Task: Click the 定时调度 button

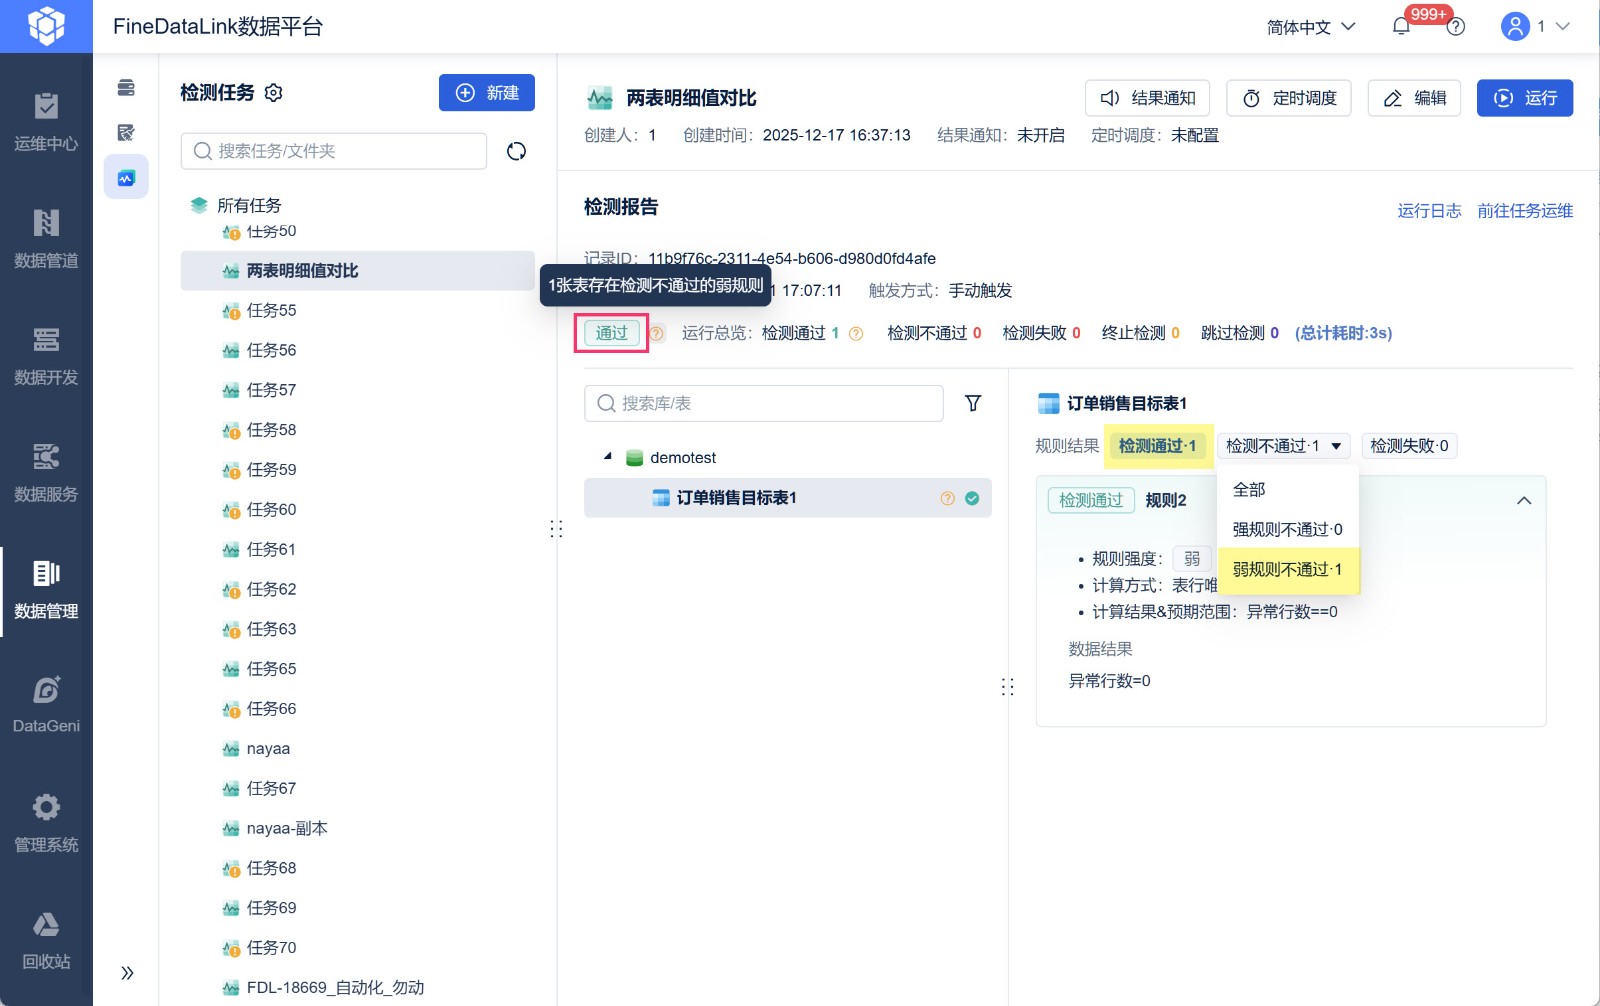Action: [1289, 98]
